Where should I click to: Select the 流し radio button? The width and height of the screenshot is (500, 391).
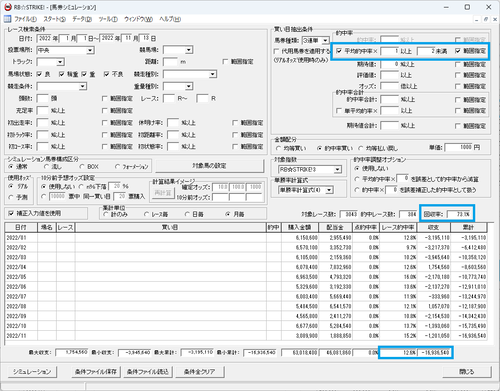(x=47, y=166)
